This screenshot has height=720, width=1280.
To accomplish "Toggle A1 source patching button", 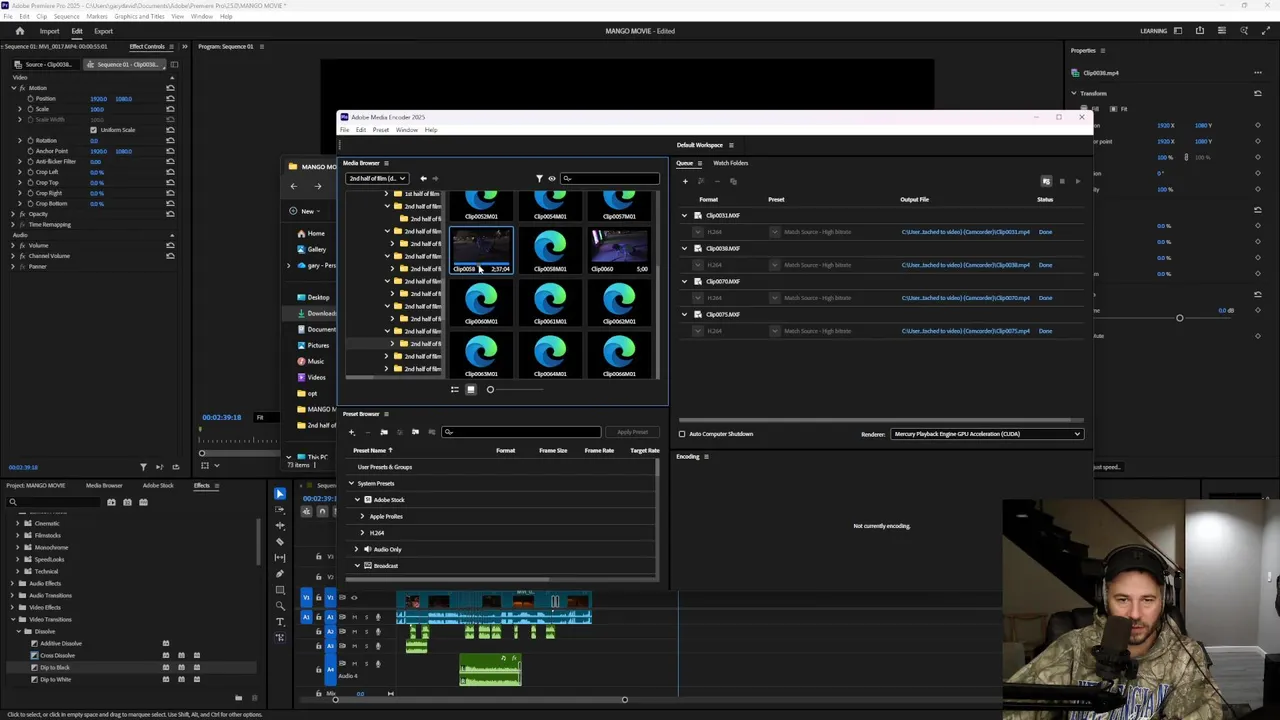I will [307, 617].
